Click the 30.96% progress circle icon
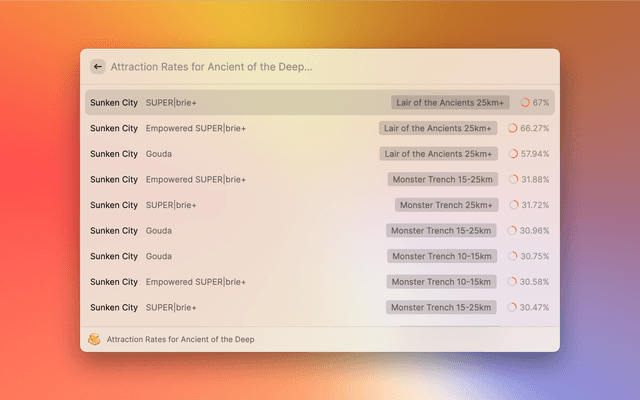Screen dimensions: 640x400 click(x=513, y=231)
